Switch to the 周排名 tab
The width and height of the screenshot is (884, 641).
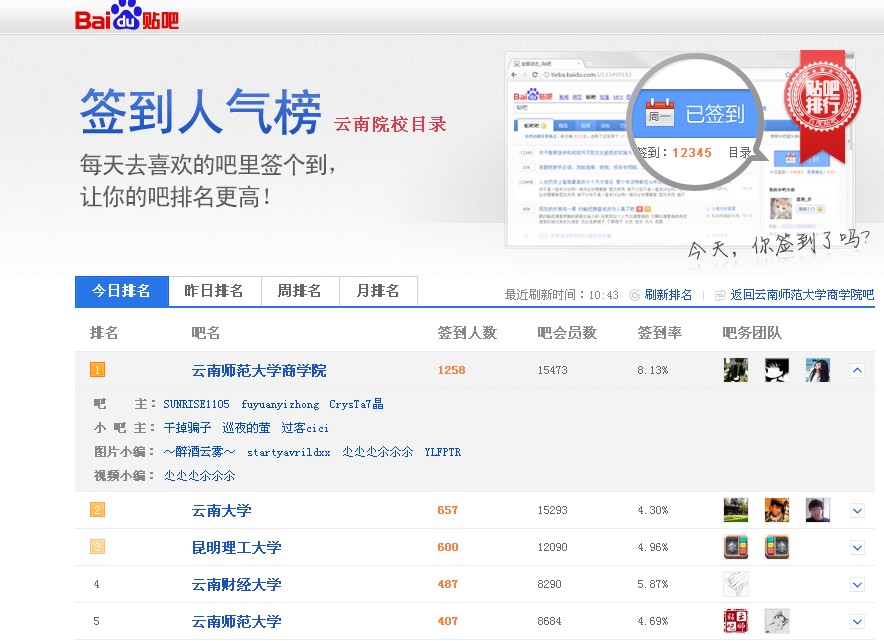coord(300,291)
